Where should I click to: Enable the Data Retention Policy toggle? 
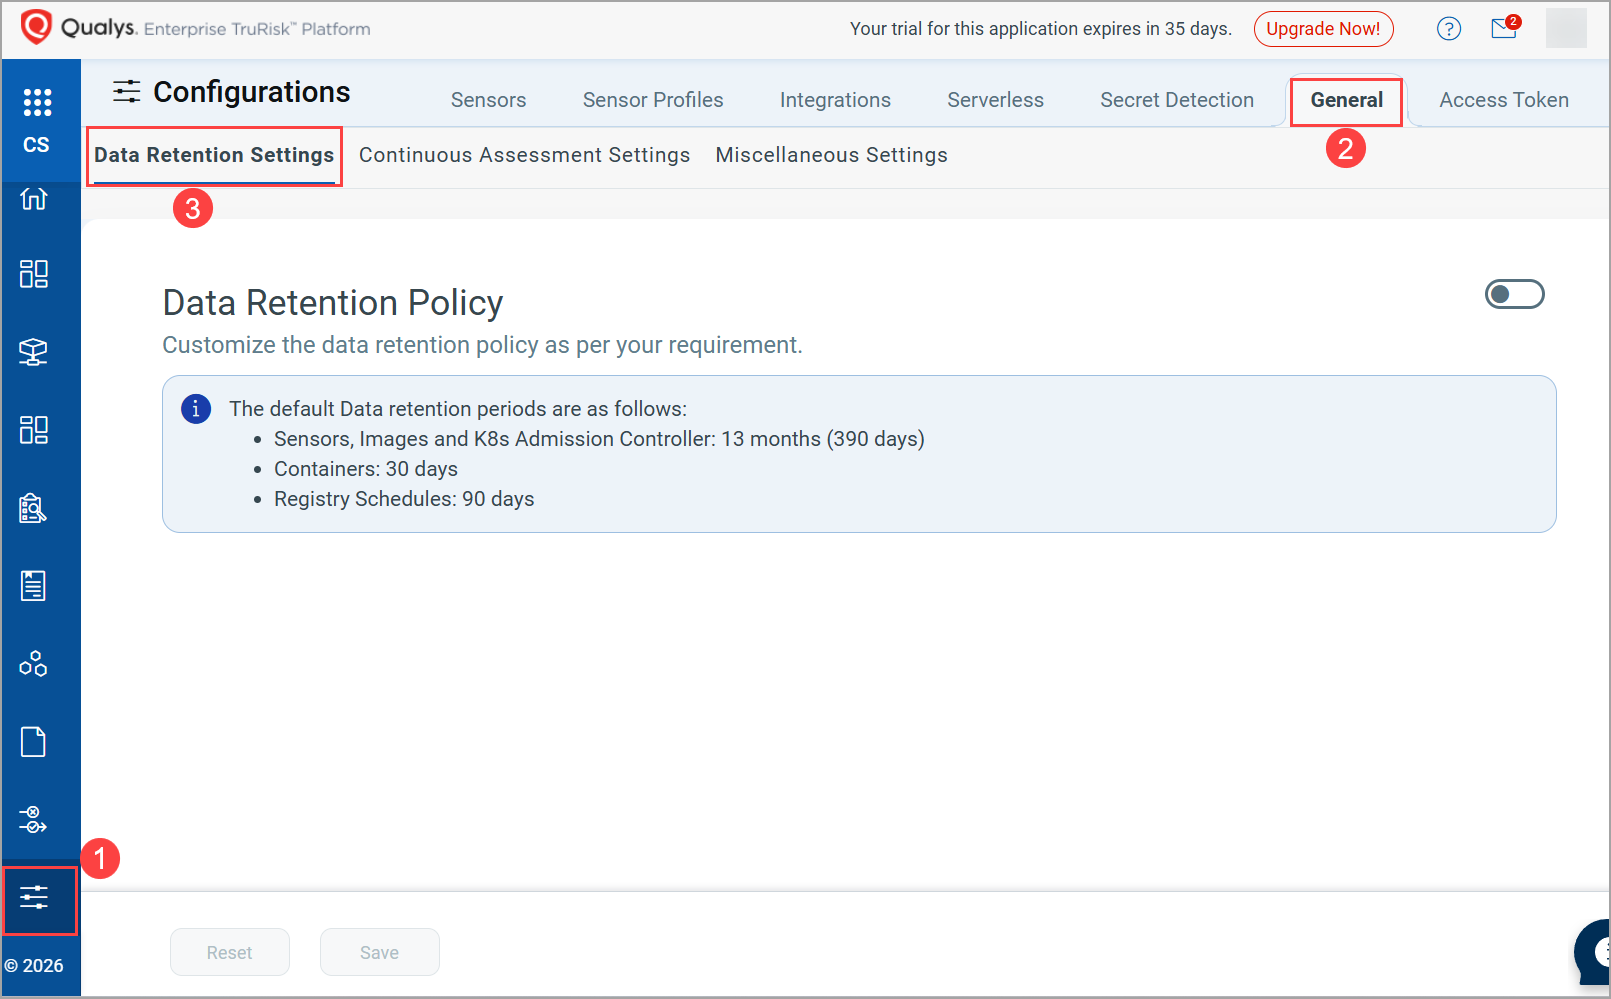(1514, 294)
